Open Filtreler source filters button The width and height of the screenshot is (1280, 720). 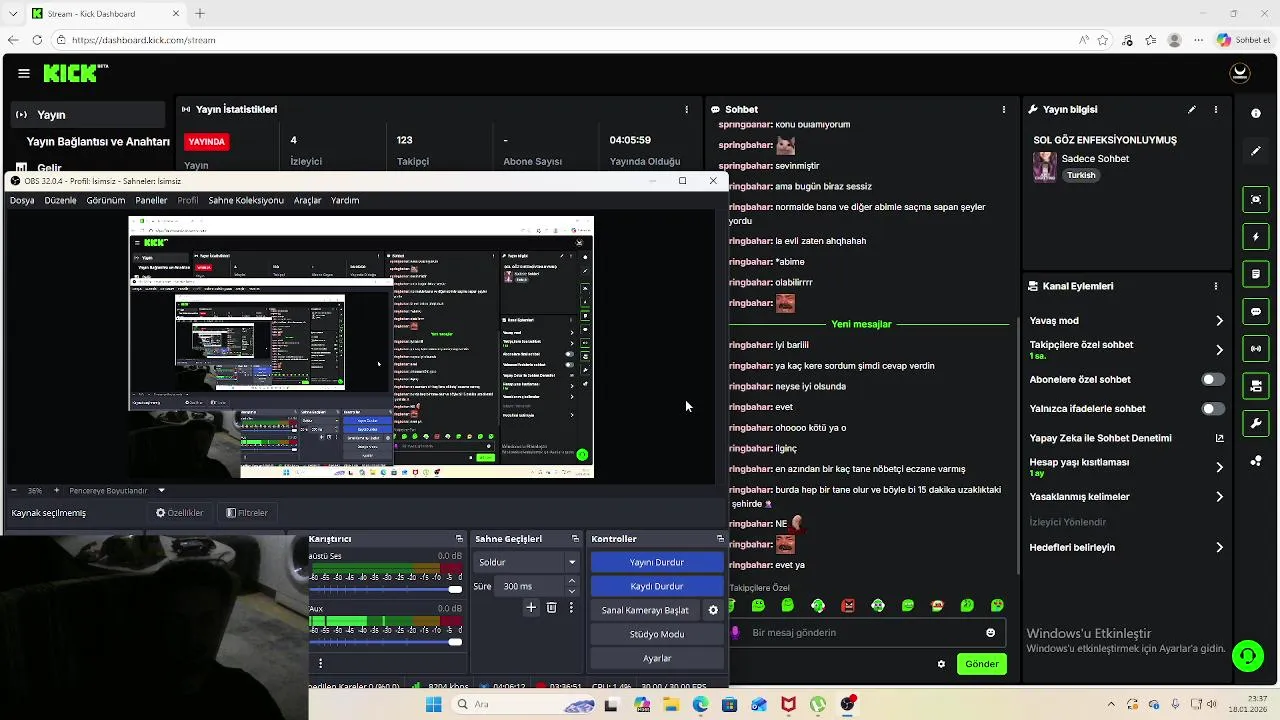[247, 513]
